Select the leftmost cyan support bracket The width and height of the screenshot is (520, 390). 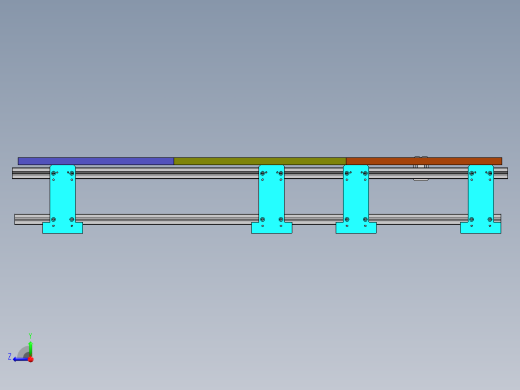[63, 199]
